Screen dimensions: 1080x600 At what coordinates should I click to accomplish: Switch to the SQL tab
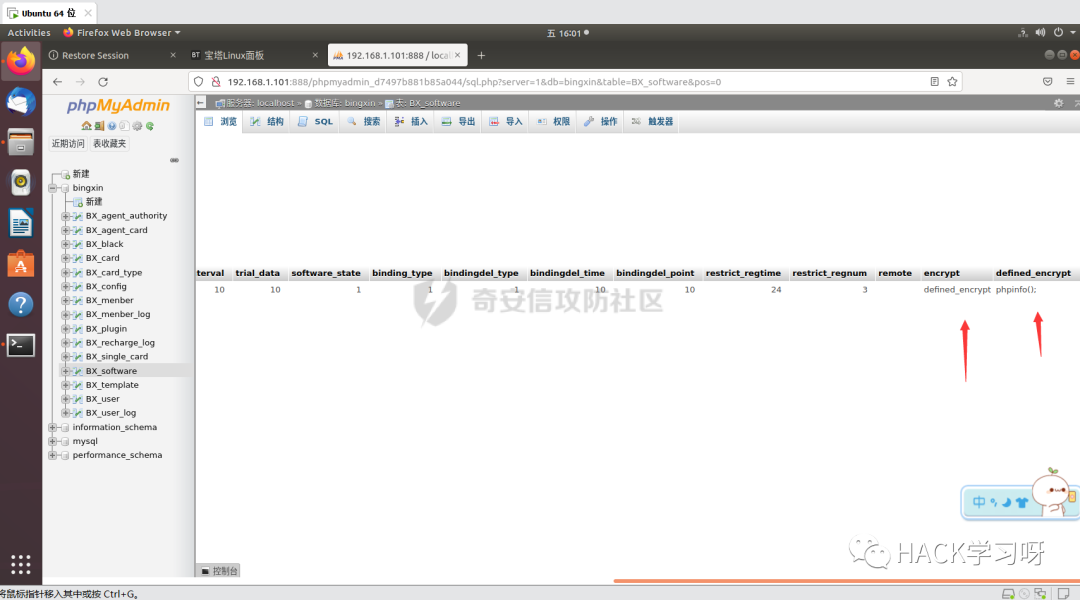pos(316,121)
